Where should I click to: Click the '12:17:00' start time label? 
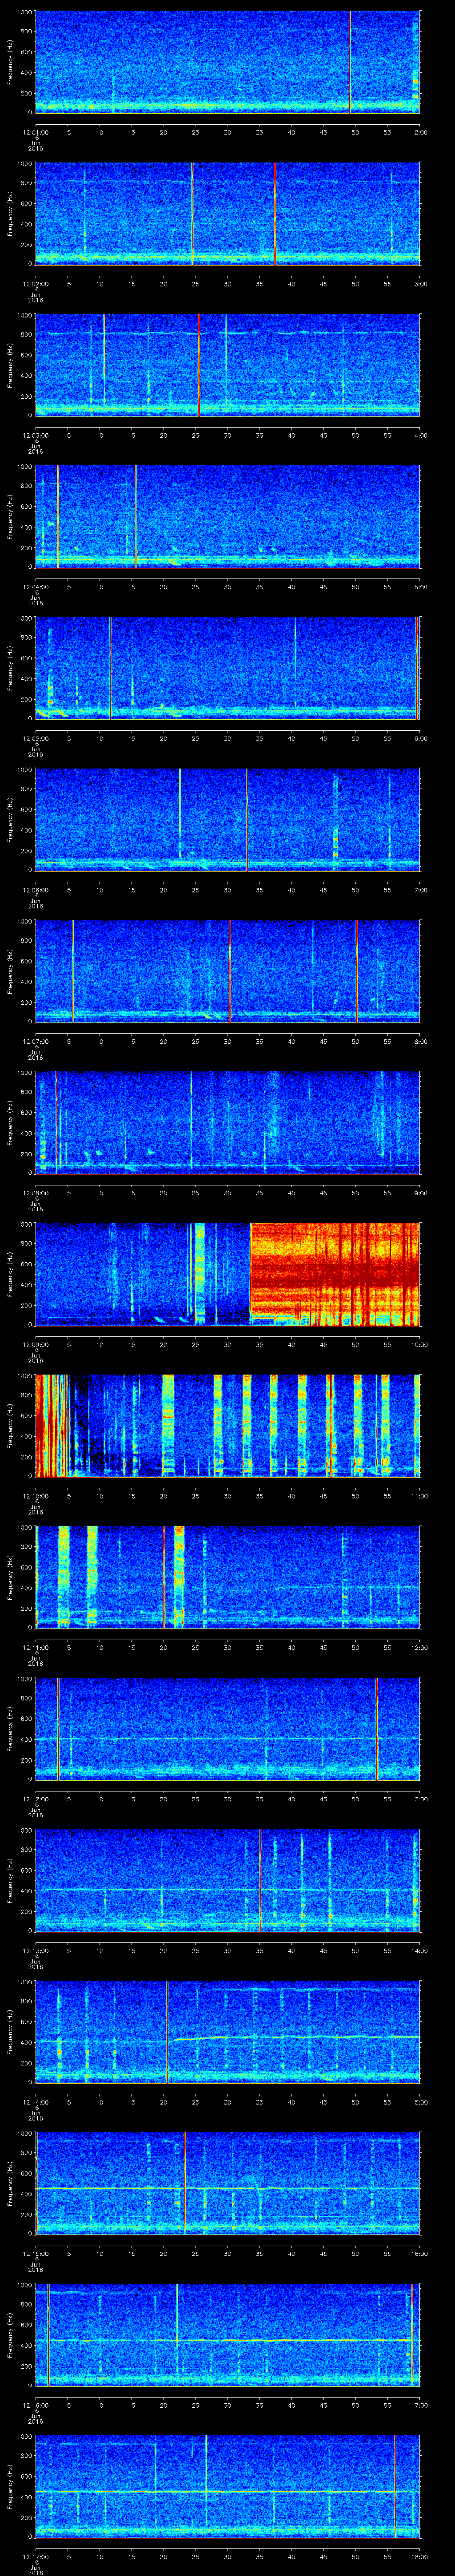[35, 2556]
